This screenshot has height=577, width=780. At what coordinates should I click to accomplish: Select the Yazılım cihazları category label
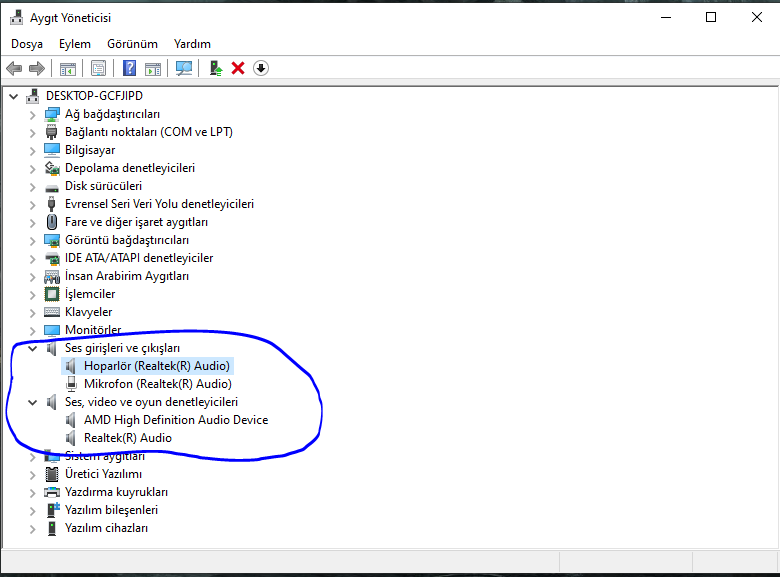(x=106, y=528)
